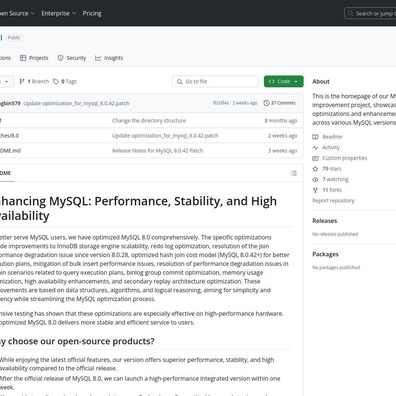Image resolution: width=396 pixels, height=396 pixels.
Task: Open commit message Change the directory structure
Action: point(149,121)
